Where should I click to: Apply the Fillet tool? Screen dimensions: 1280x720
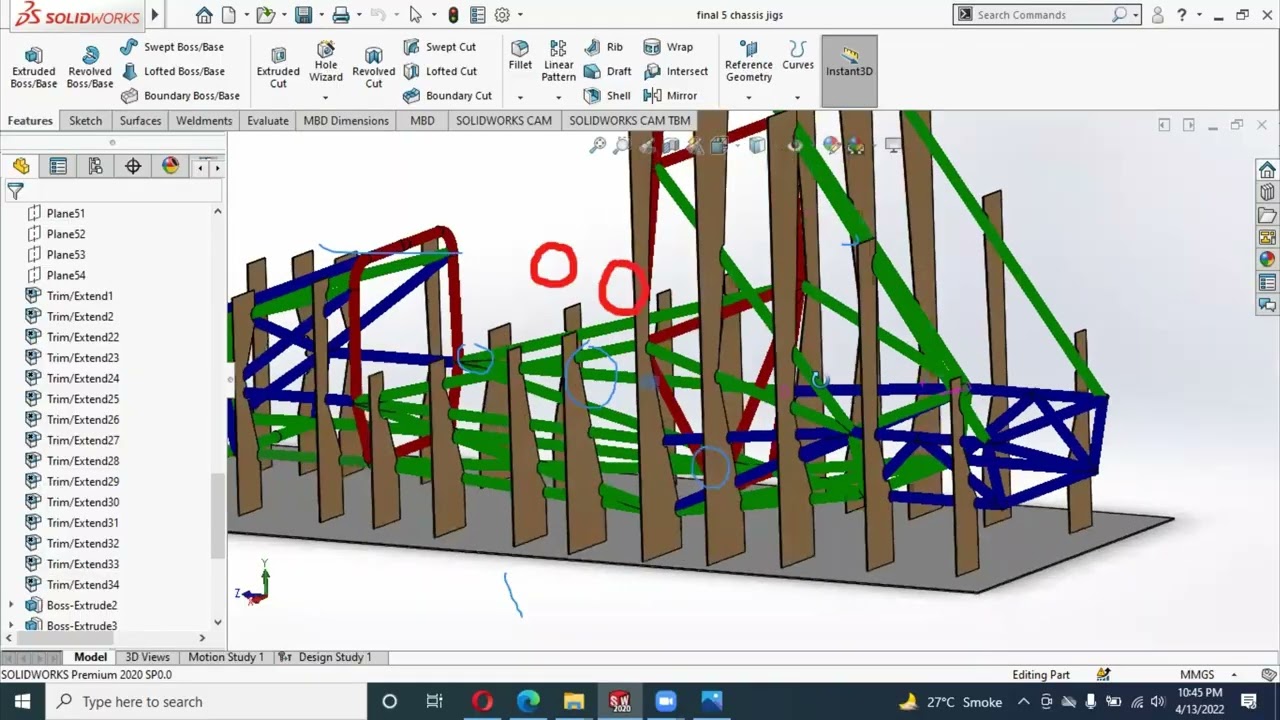click(x=520, y=56)
